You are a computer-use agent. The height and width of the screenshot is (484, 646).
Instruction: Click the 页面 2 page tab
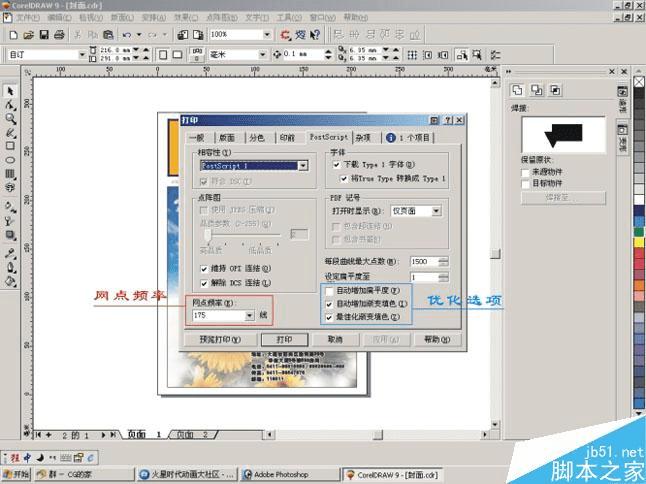(x=192, y=435)
